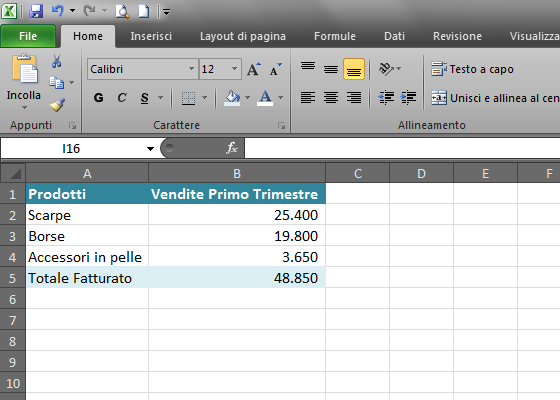Click the Decrease indent icon
Image resolution: width=560 pixels, height=400 pixels.
(386, 97)
